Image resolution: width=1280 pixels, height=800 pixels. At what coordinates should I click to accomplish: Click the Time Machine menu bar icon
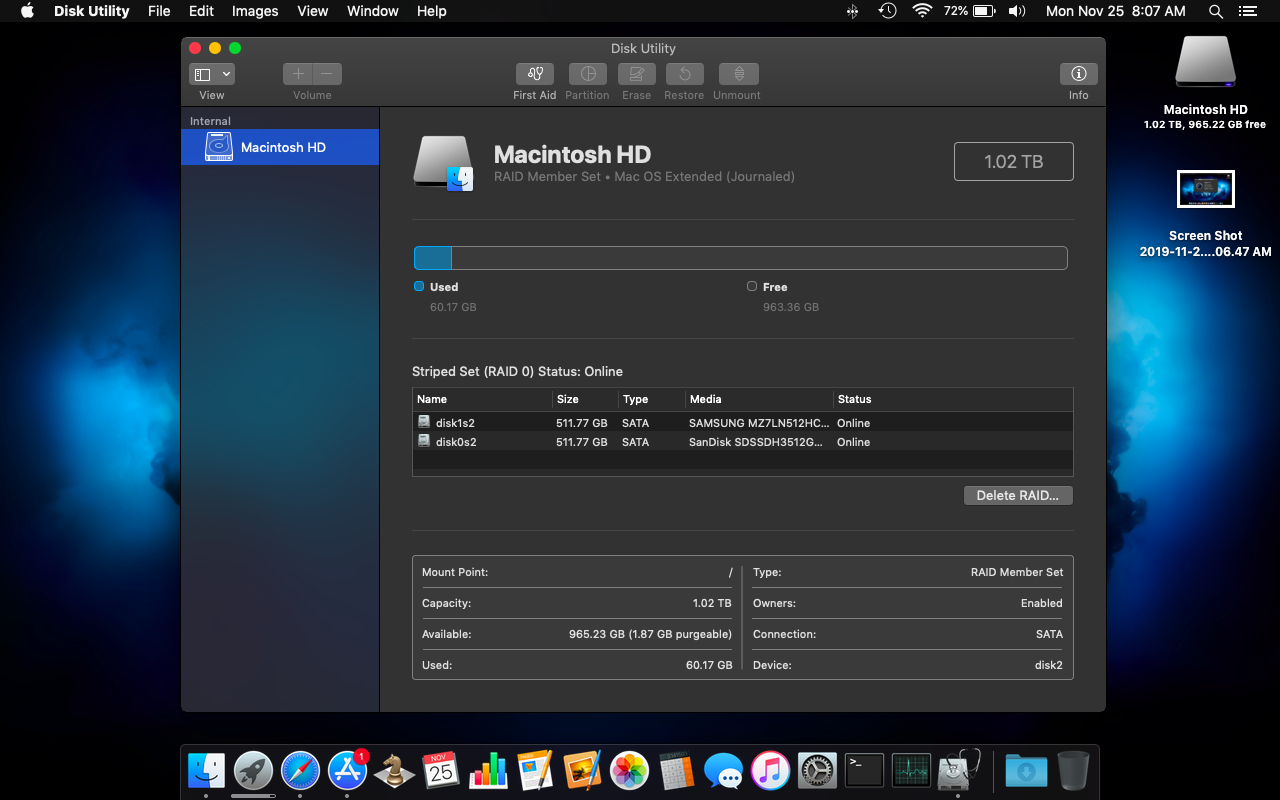pyautogui.click(x=887, y=11)
